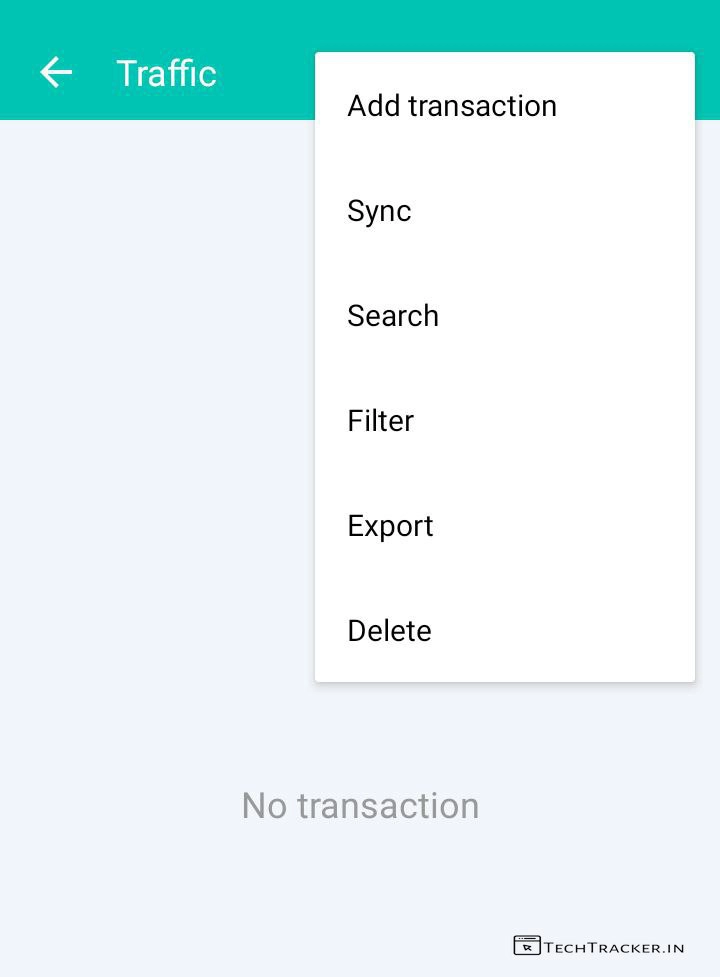Viewport: 720px width, 977px height.
Task: Select Add transaction from the menu
Action: tap(452, 106)
